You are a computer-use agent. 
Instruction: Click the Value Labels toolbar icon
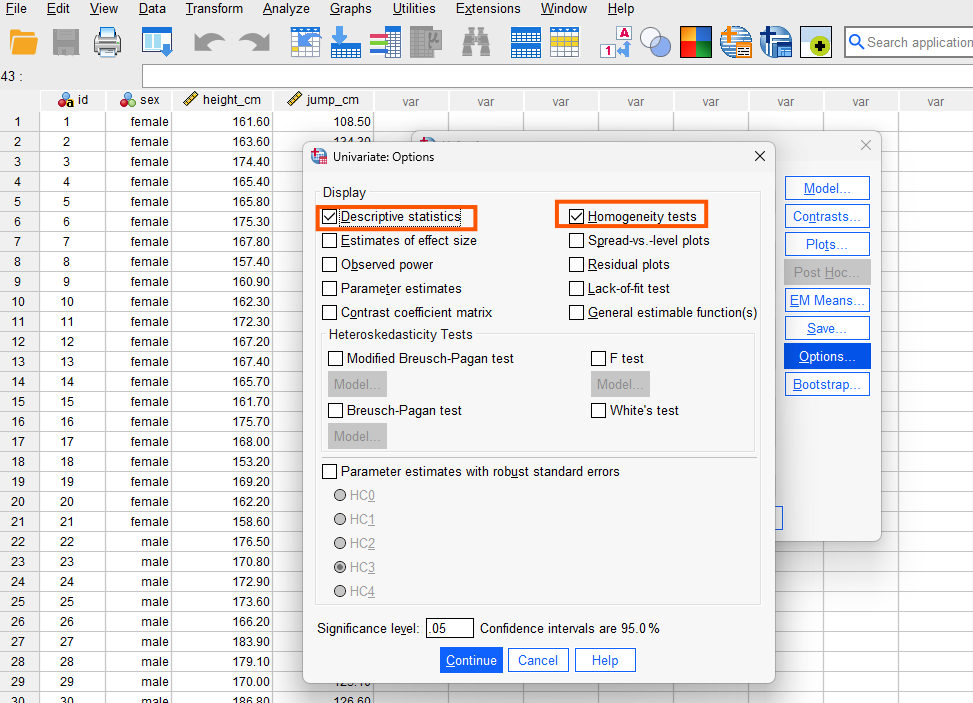click(x=615, y=42)
